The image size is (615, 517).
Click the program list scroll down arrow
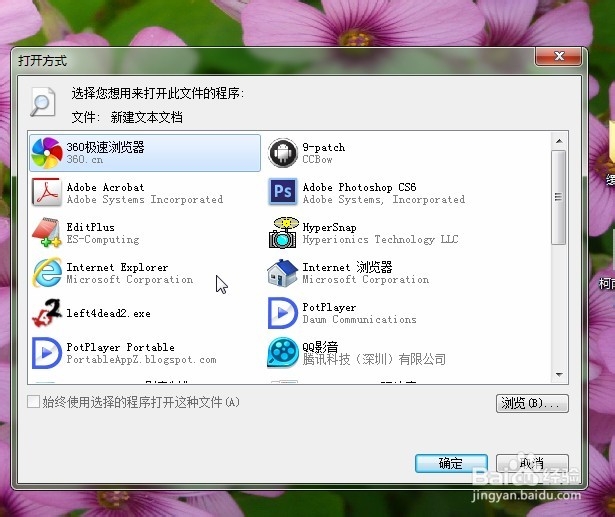[x=559, y=375]
